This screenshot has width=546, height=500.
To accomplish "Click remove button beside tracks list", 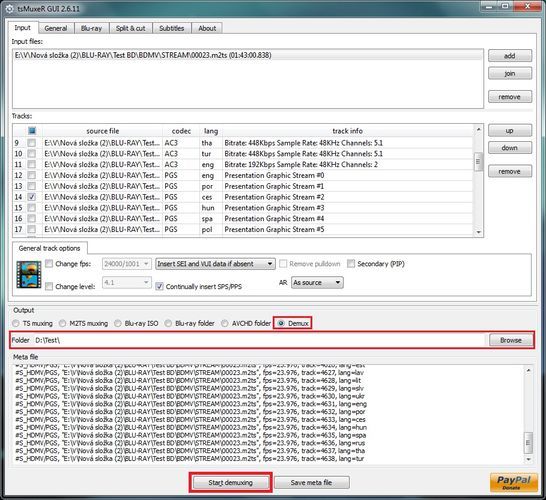I will 510,171.
